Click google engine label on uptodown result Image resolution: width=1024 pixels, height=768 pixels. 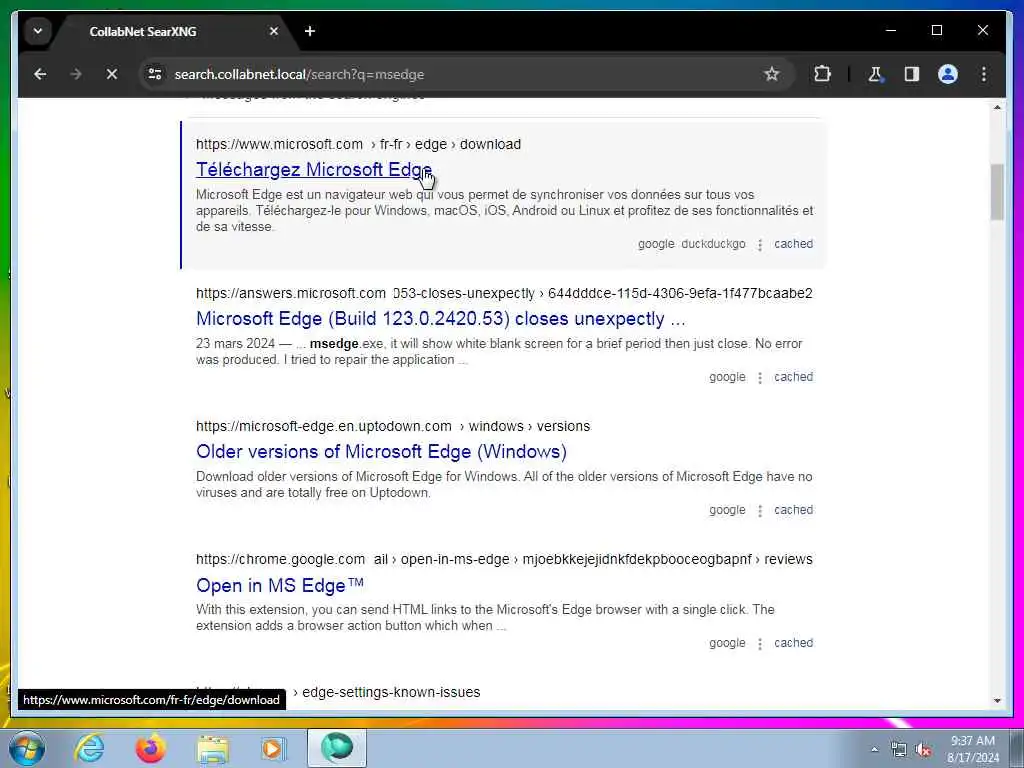tap(727, 510)
